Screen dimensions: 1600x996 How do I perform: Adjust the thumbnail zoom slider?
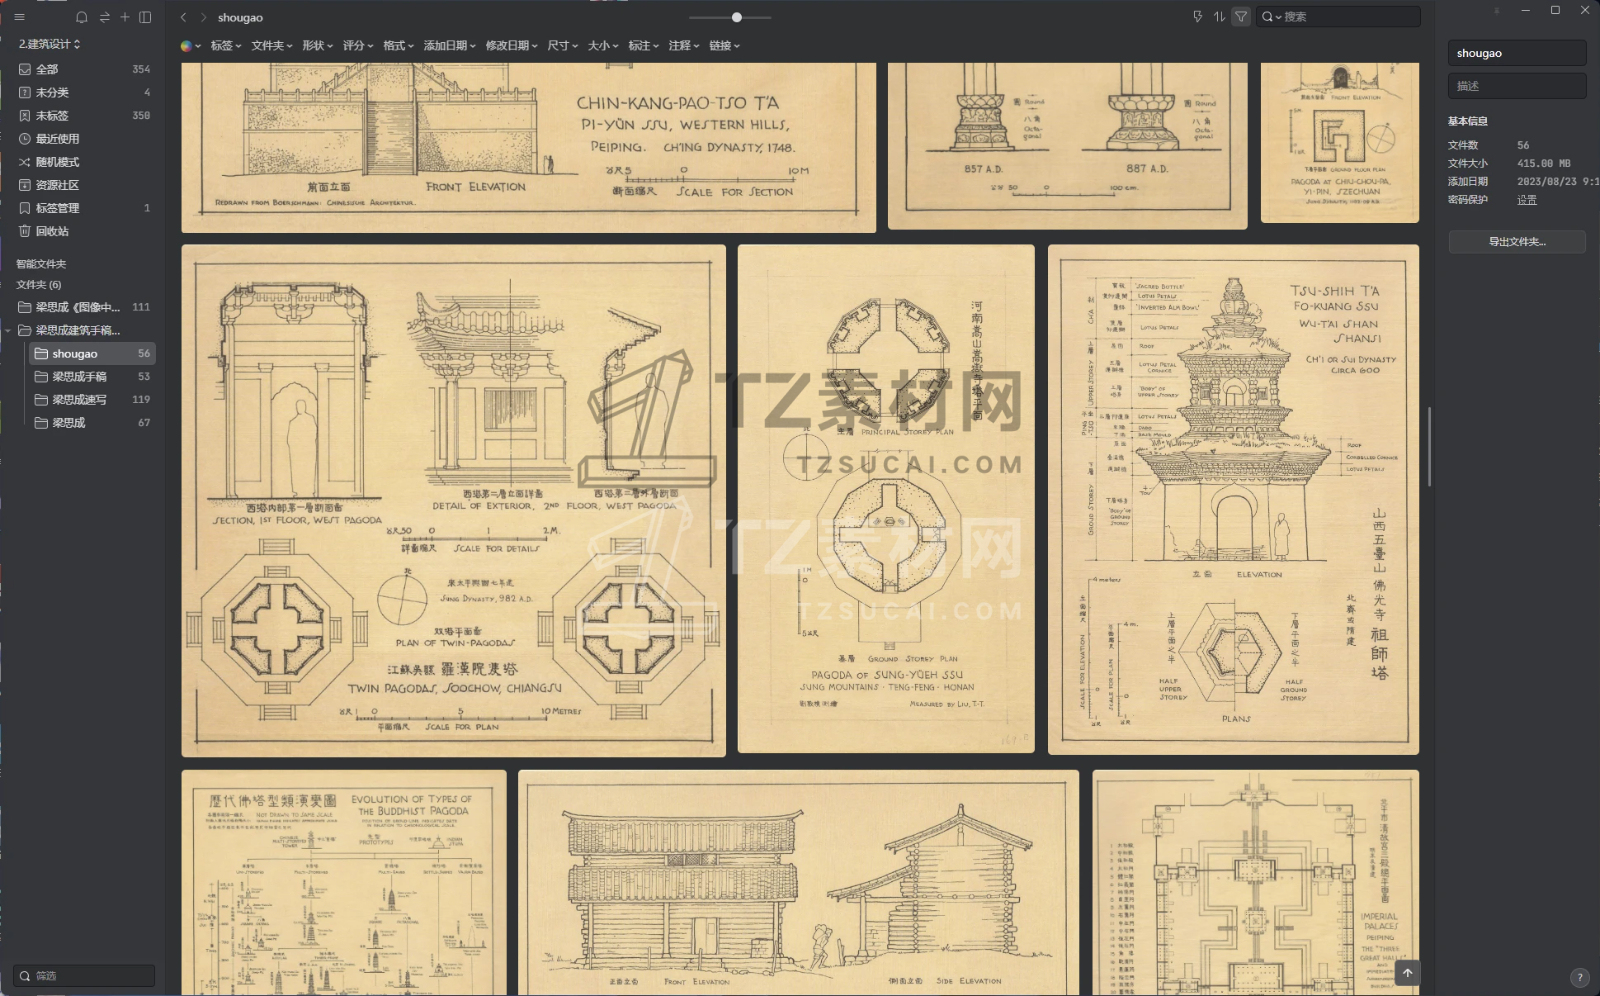point(737,17)
